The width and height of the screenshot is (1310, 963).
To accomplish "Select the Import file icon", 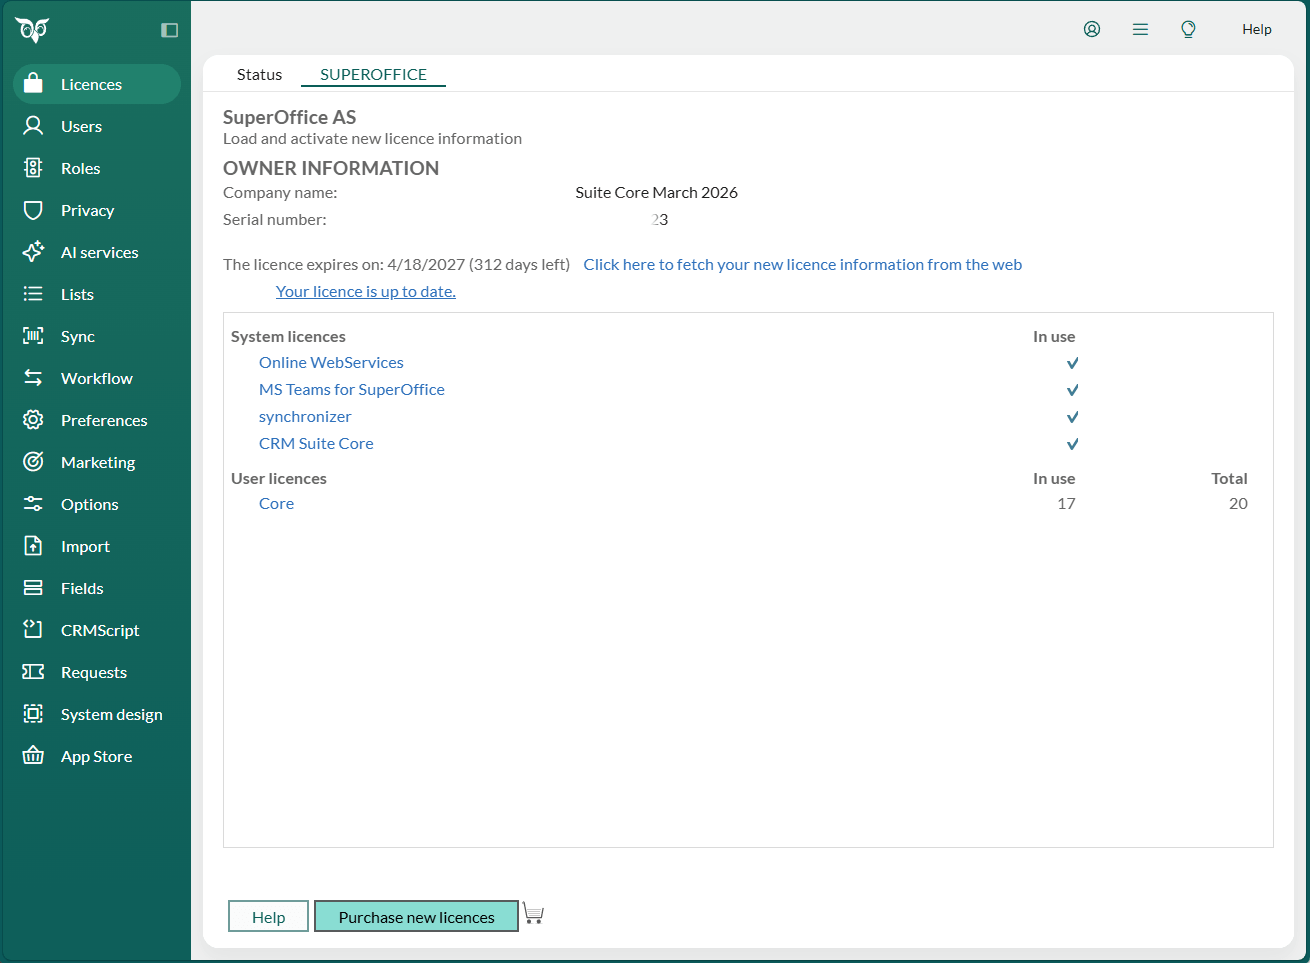I will (33, 546).
